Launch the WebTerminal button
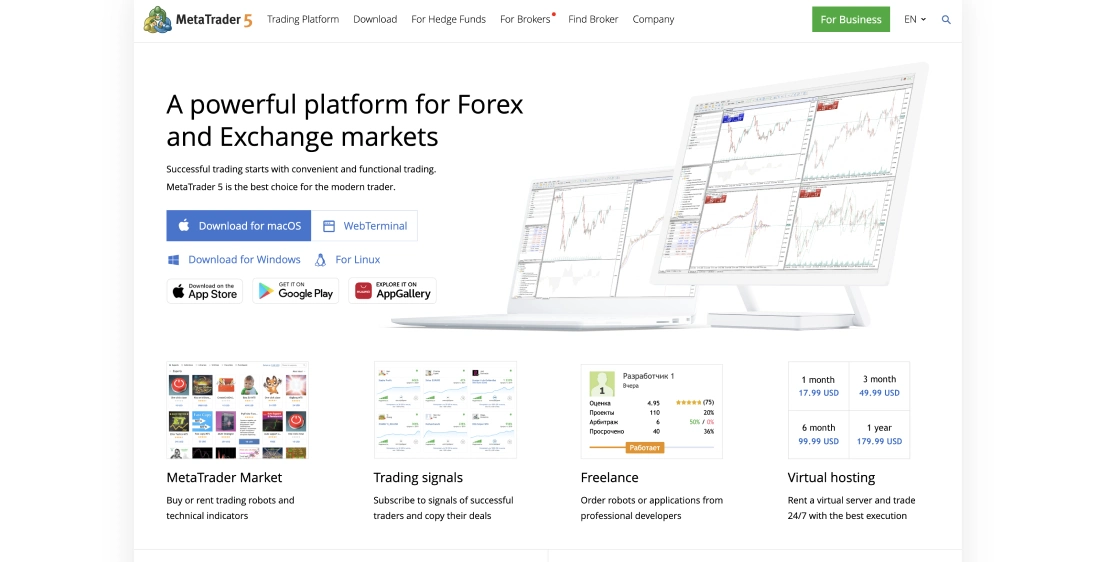1098x562 pixels. click(364, 225)
